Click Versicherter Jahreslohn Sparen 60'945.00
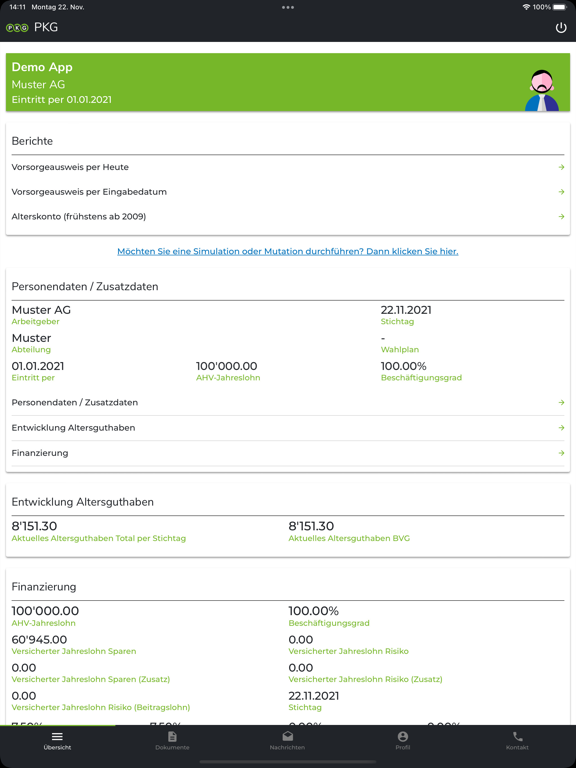Screen dimensions: 576x768 [x=39, y=640]
